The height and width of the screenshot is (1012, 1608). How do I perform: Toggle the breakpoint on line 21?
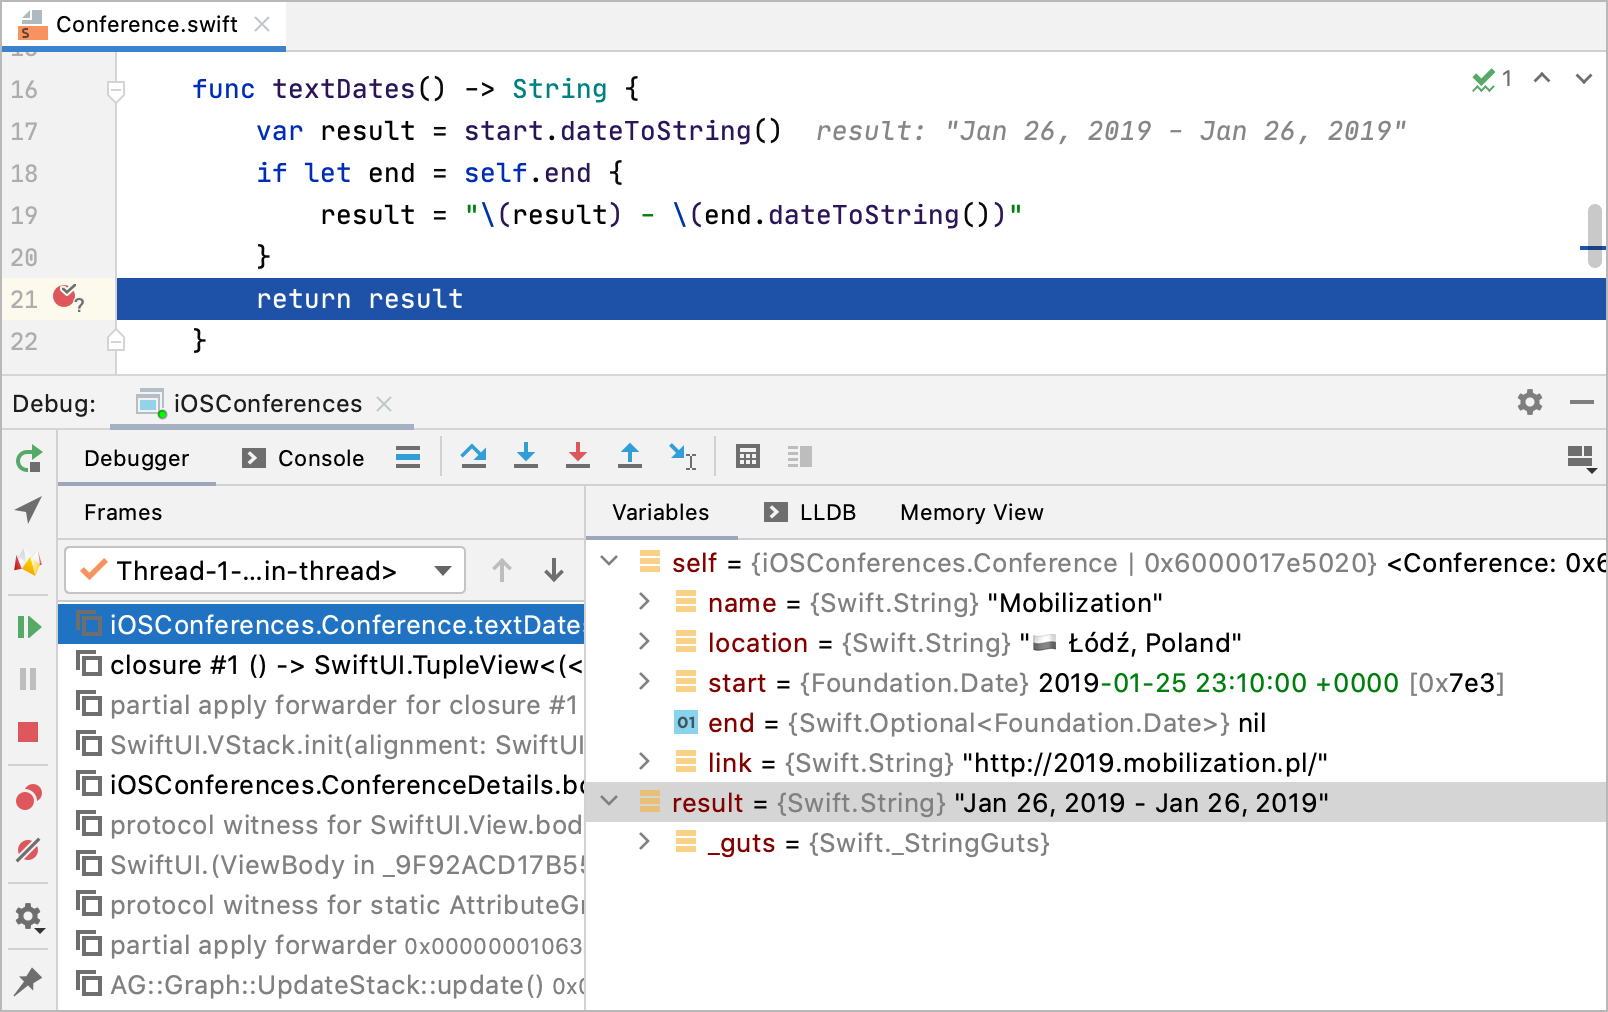(66, 298)
